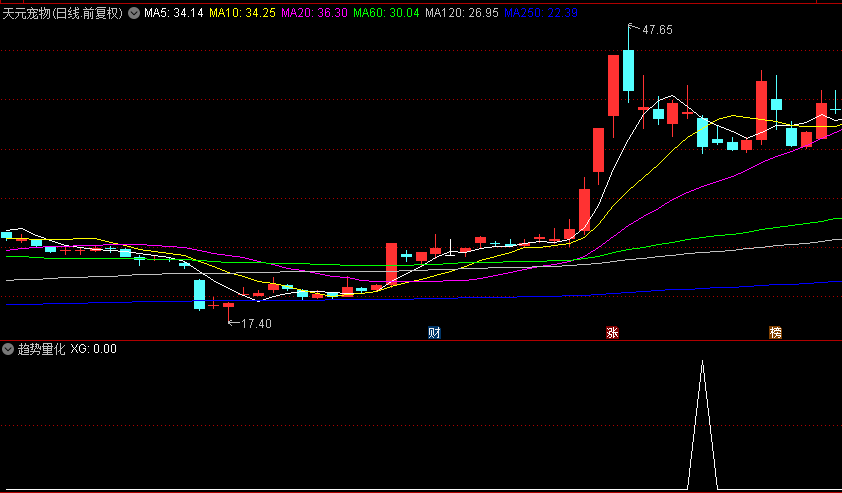Click the 趋势量化 indicator name
The height and width of the screenshot is (493, 842).
pyautogui.click(x=41, y=349)
